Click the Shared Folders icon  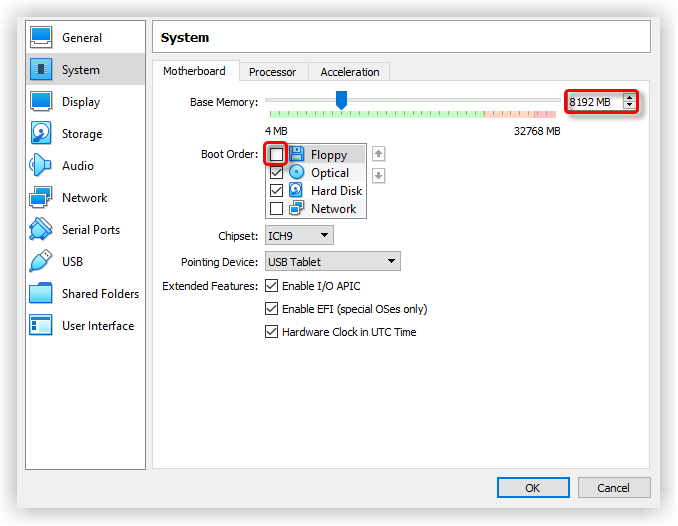(41, 294)
